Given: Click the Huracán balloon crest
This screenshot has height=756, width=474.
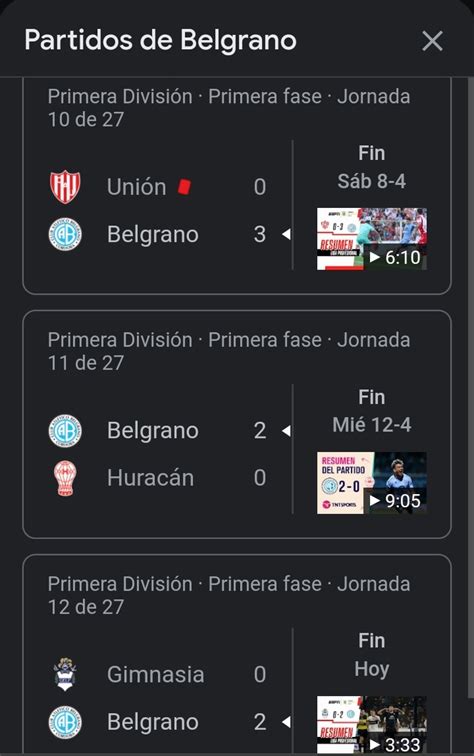Looking at the screenshot, I should pyautogui.click(x=65, y=478).
